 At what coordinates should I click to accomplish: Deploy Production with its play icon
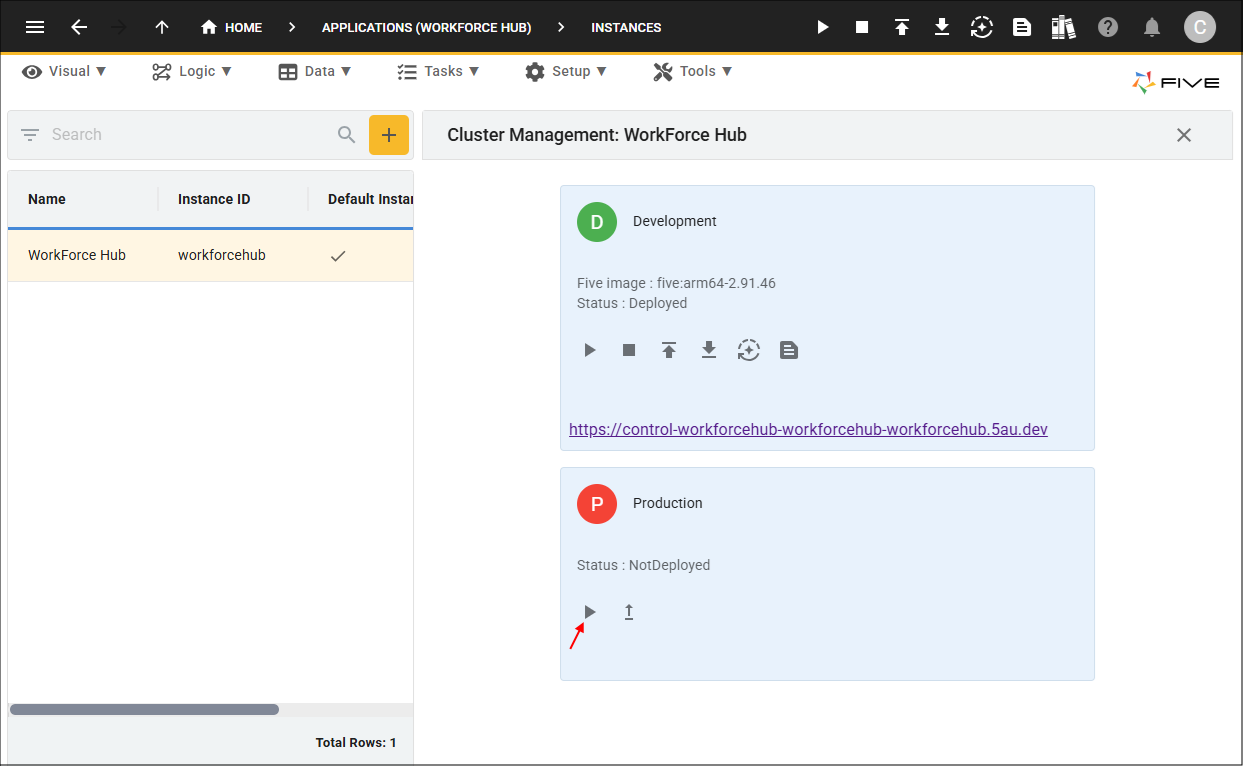point(590,612)
